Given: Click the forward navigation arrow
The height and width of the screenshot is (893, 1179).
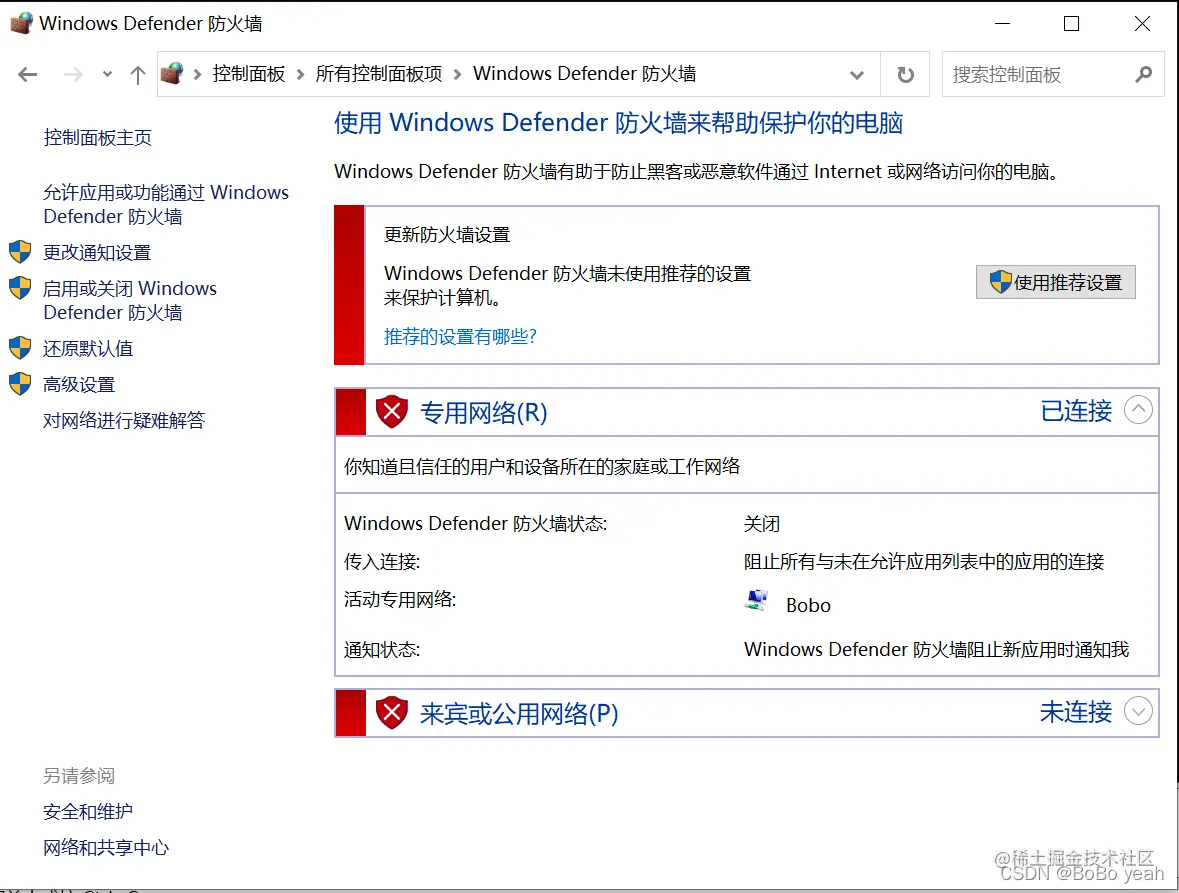Looking at the screenshot, I should click(x=73, y=74).
